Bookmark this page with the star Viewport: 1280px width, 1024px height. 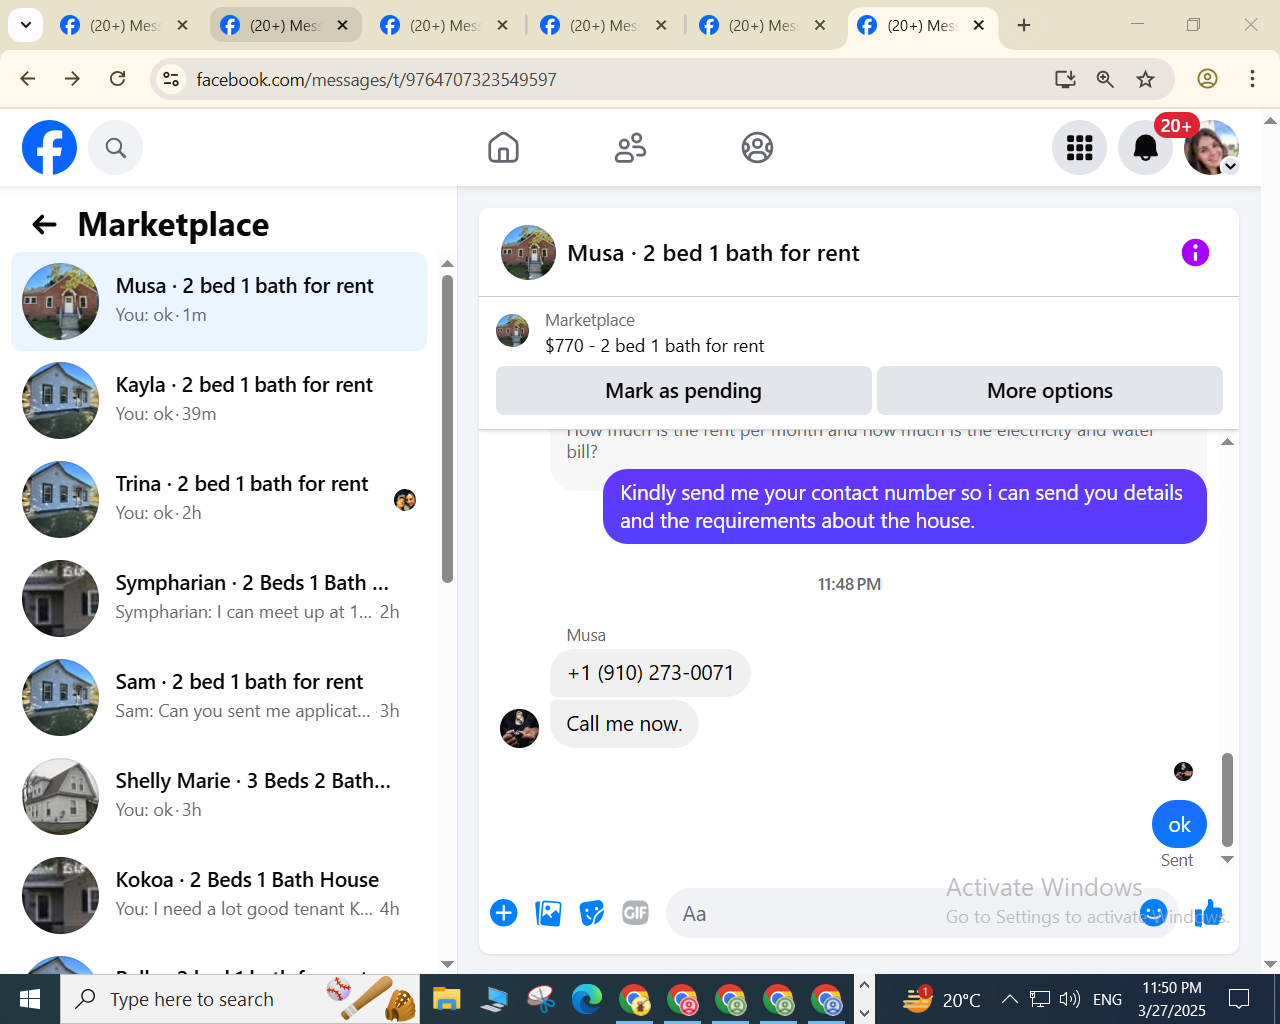pyautogui.click(x=1146, y=79)
